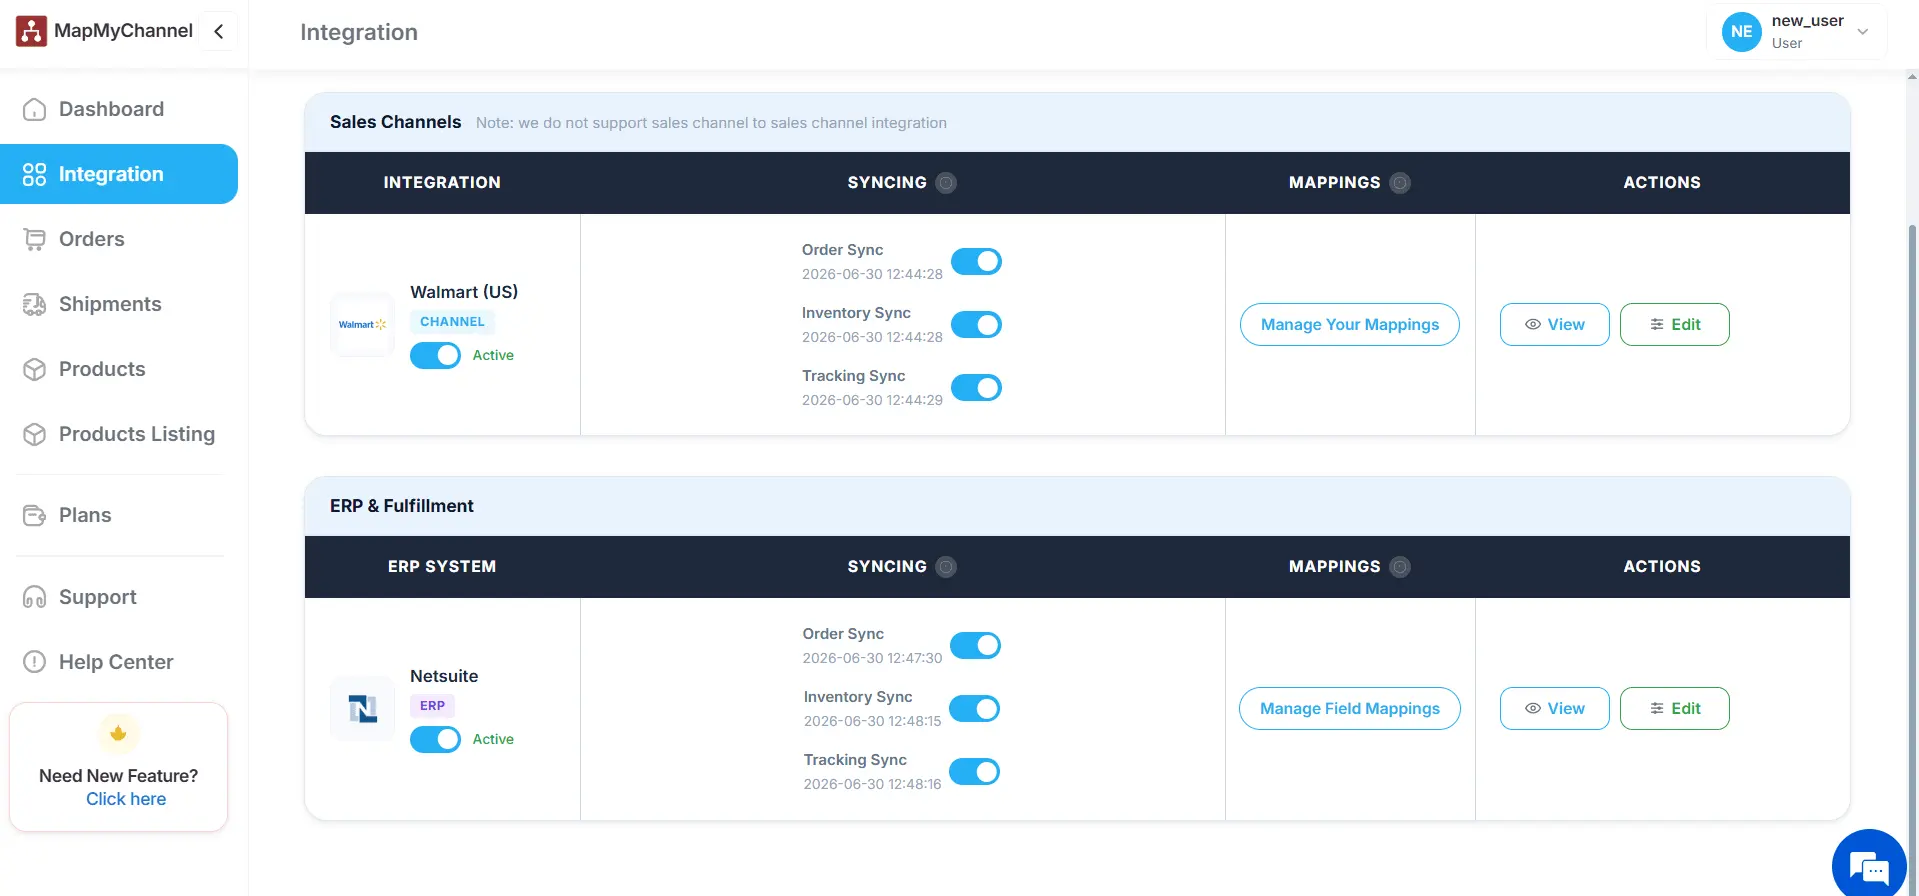Disable Walmart Order Sync toggle

click(x=976, y=261)
